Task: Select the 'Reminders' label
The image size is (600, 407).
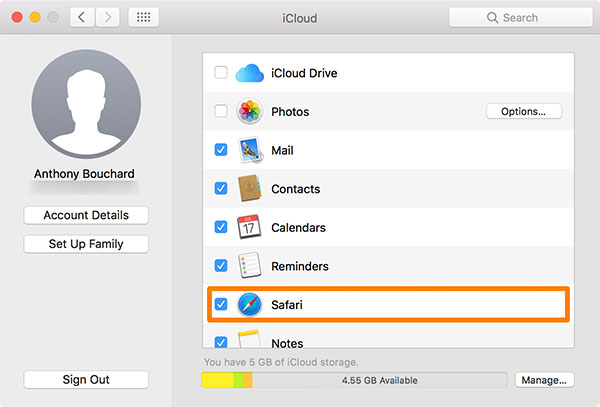Action: coord(300,266)
